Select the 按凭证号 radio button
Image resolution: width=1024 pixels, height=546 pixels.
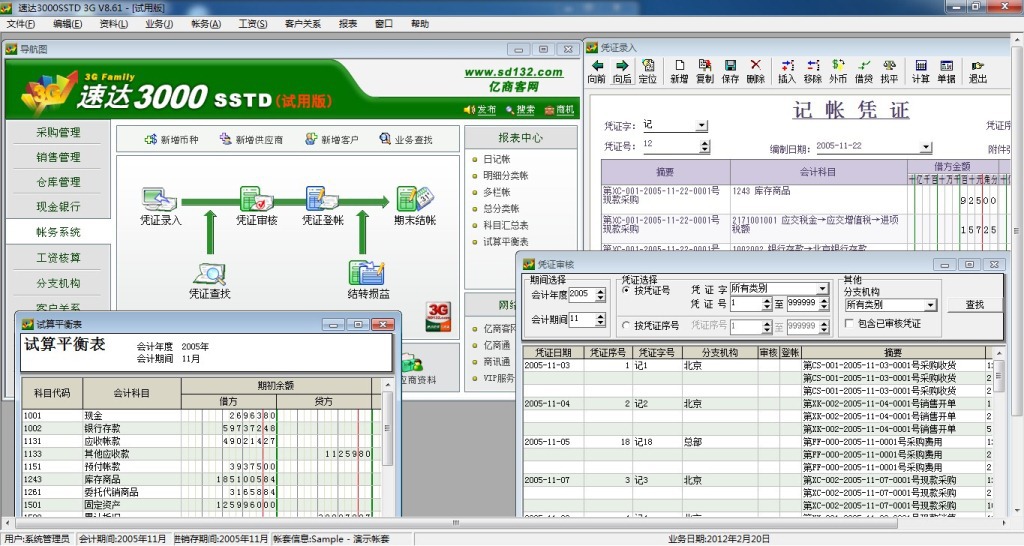(626, 290)
